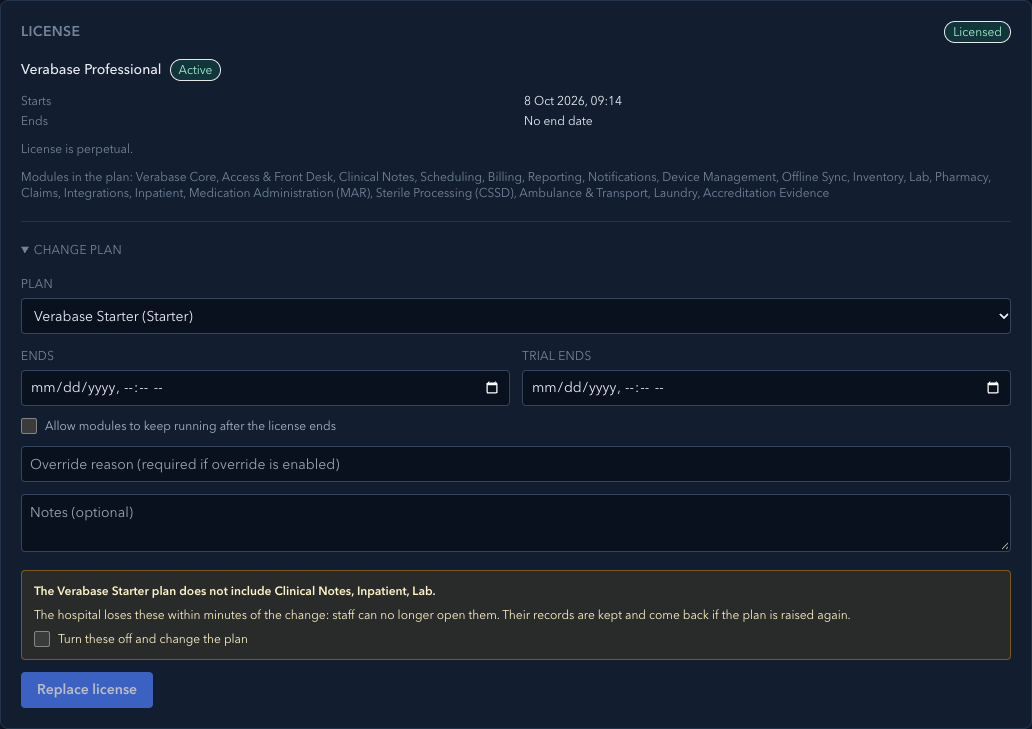Tick 'Turn these off and change the plan'

(42, 639)
